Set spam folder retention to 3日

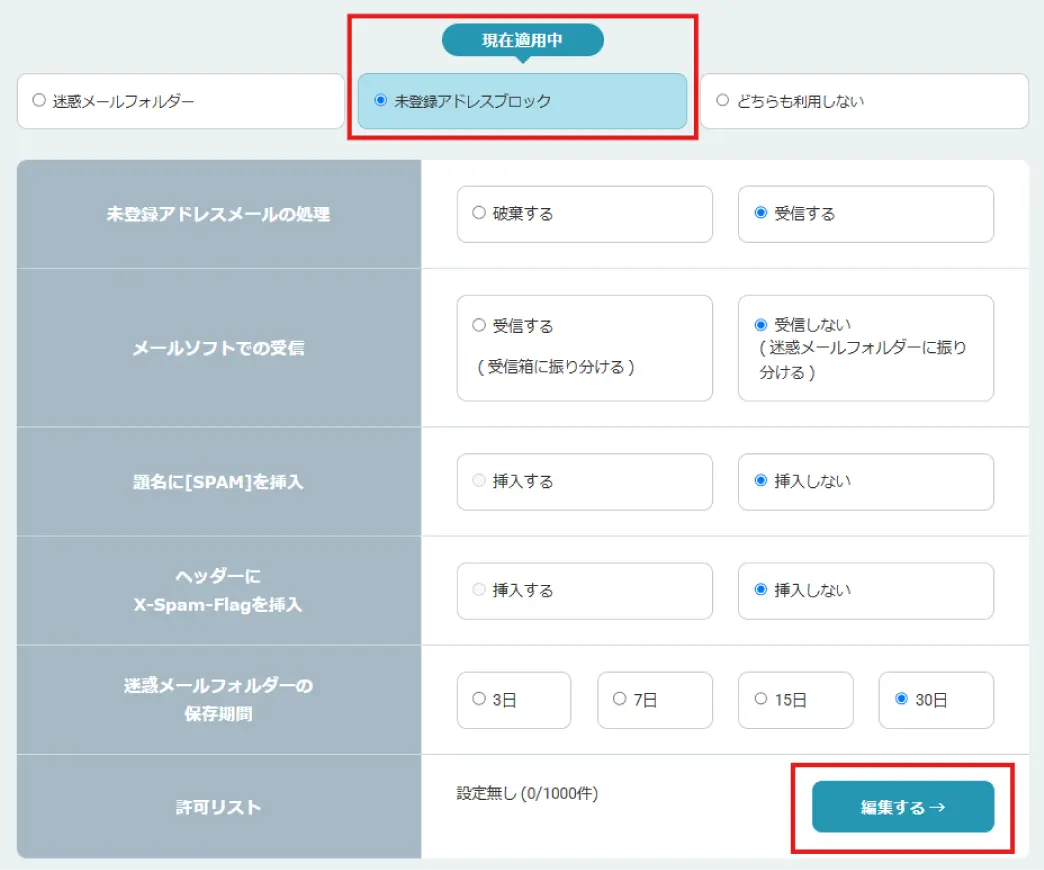[x=479, y=700]
